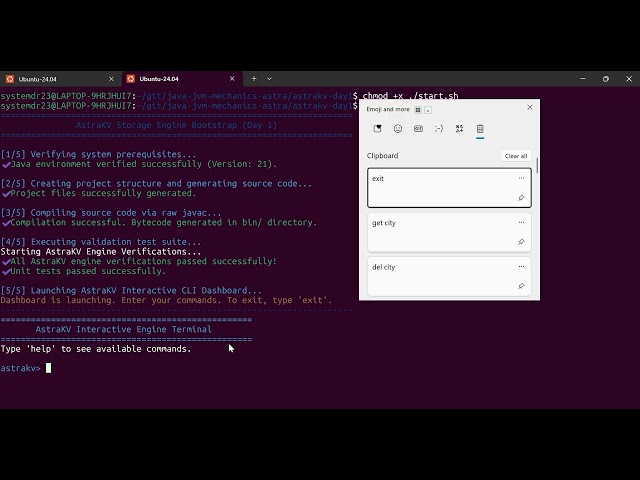640x480 pixels.
Task: Click 'AstraKV Storage Engine Bootstrap (Day 1)' title
Action: click(x=176, y=125)
